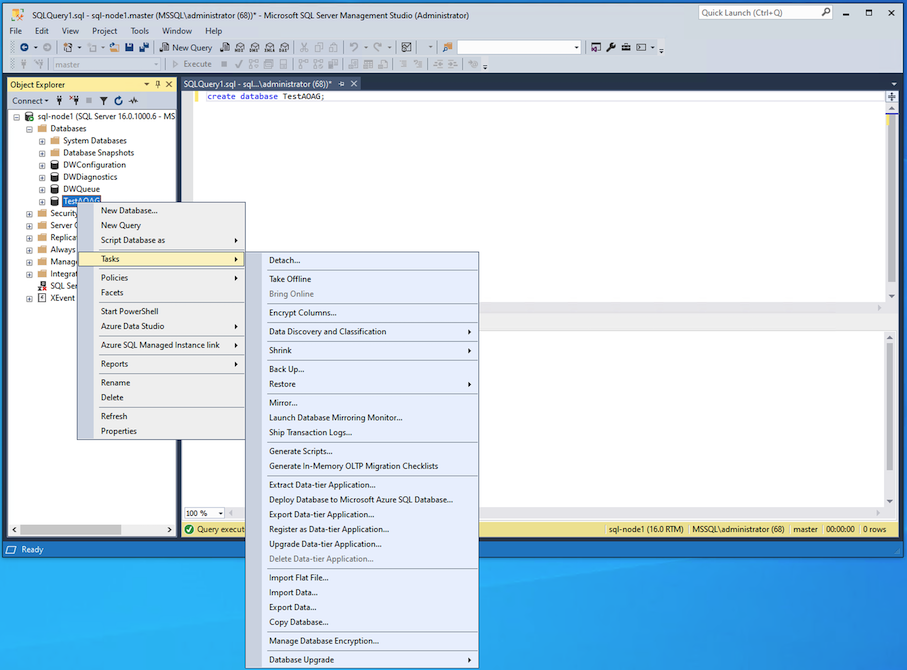The height and width of the screenshot is (670, 907).
Task: Open the Object Explorer window position dropdown arrow
Action: (x=146, y=84)
